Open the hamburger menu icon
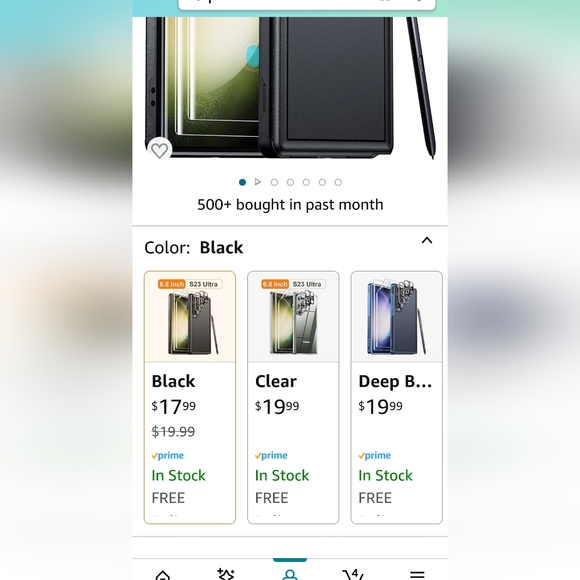Image resolution: width=580 pixels, height=580 pixels. (417, 575)
